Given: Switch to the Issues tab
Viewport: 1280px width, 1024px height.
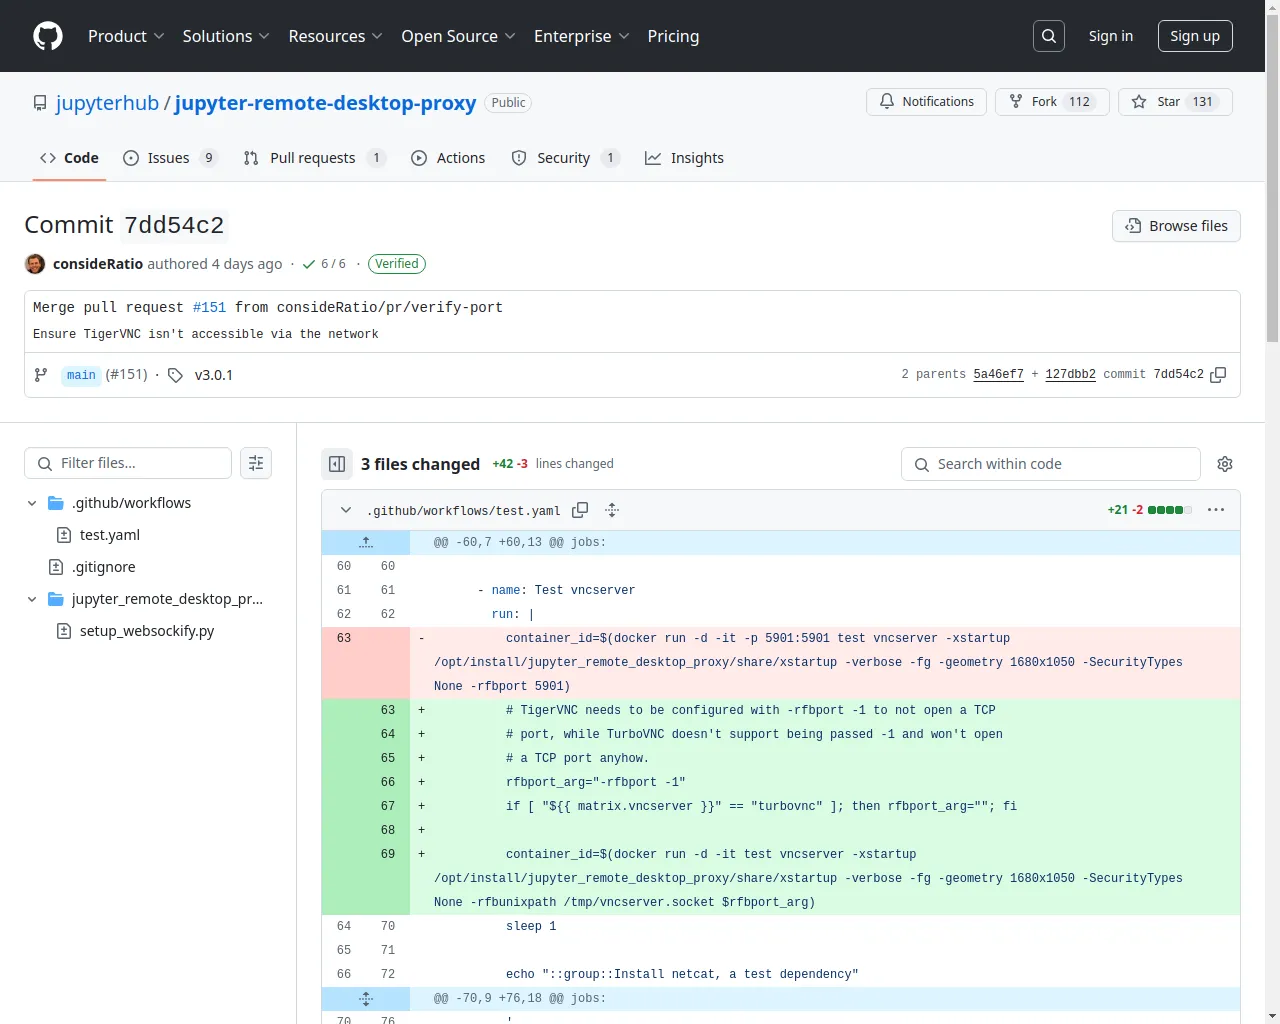Looking at the screenshot, I should (x=170, y=158).
